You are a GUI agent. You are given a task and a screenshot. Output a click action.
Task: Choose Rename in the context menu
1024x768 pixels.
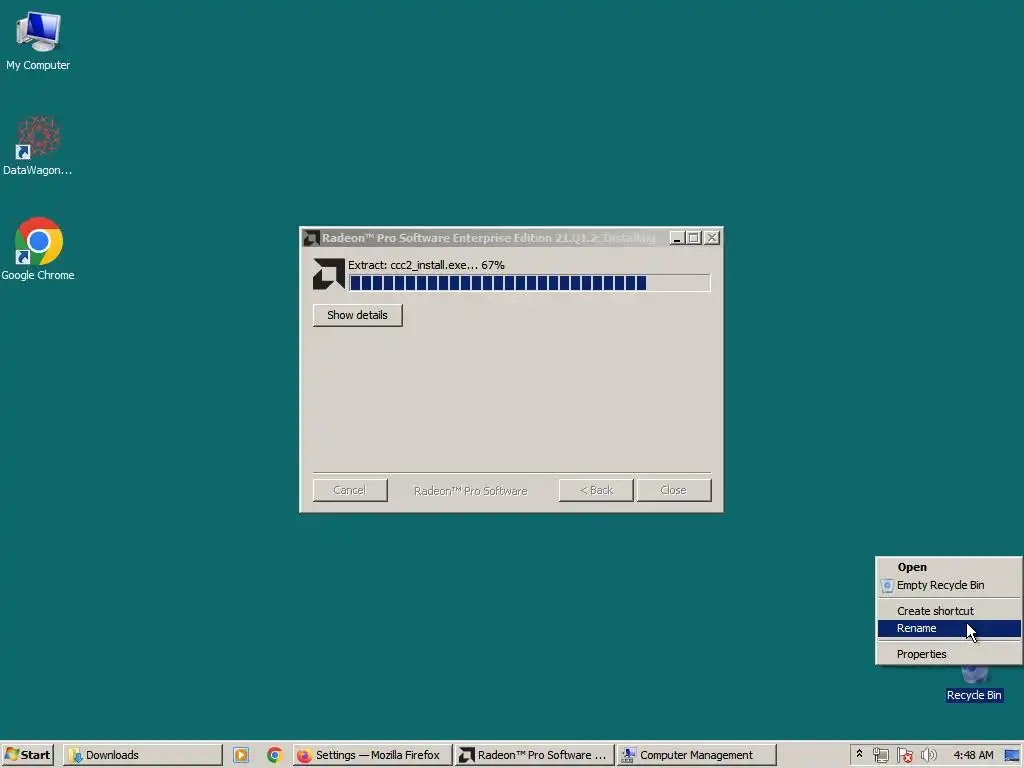948,628
